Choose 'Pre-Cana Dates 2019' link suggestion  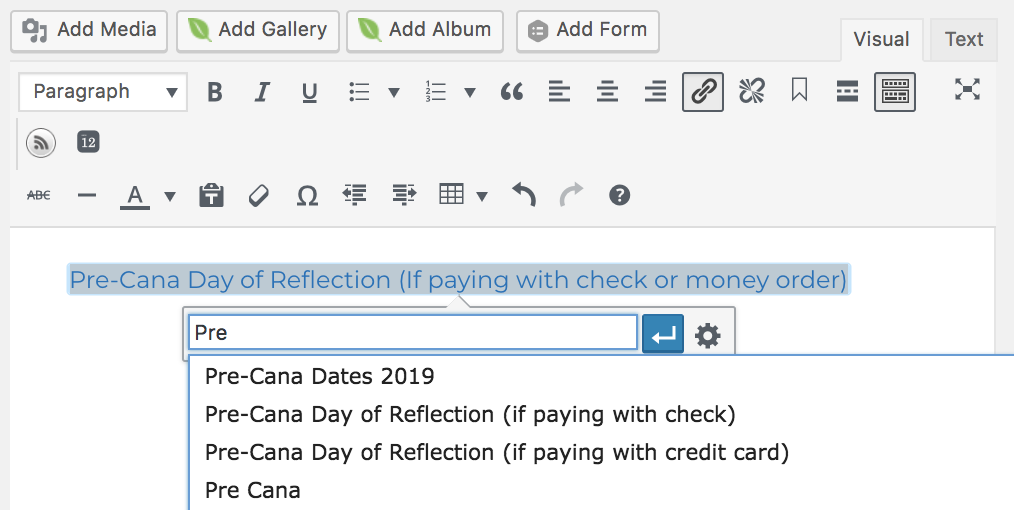320,377
